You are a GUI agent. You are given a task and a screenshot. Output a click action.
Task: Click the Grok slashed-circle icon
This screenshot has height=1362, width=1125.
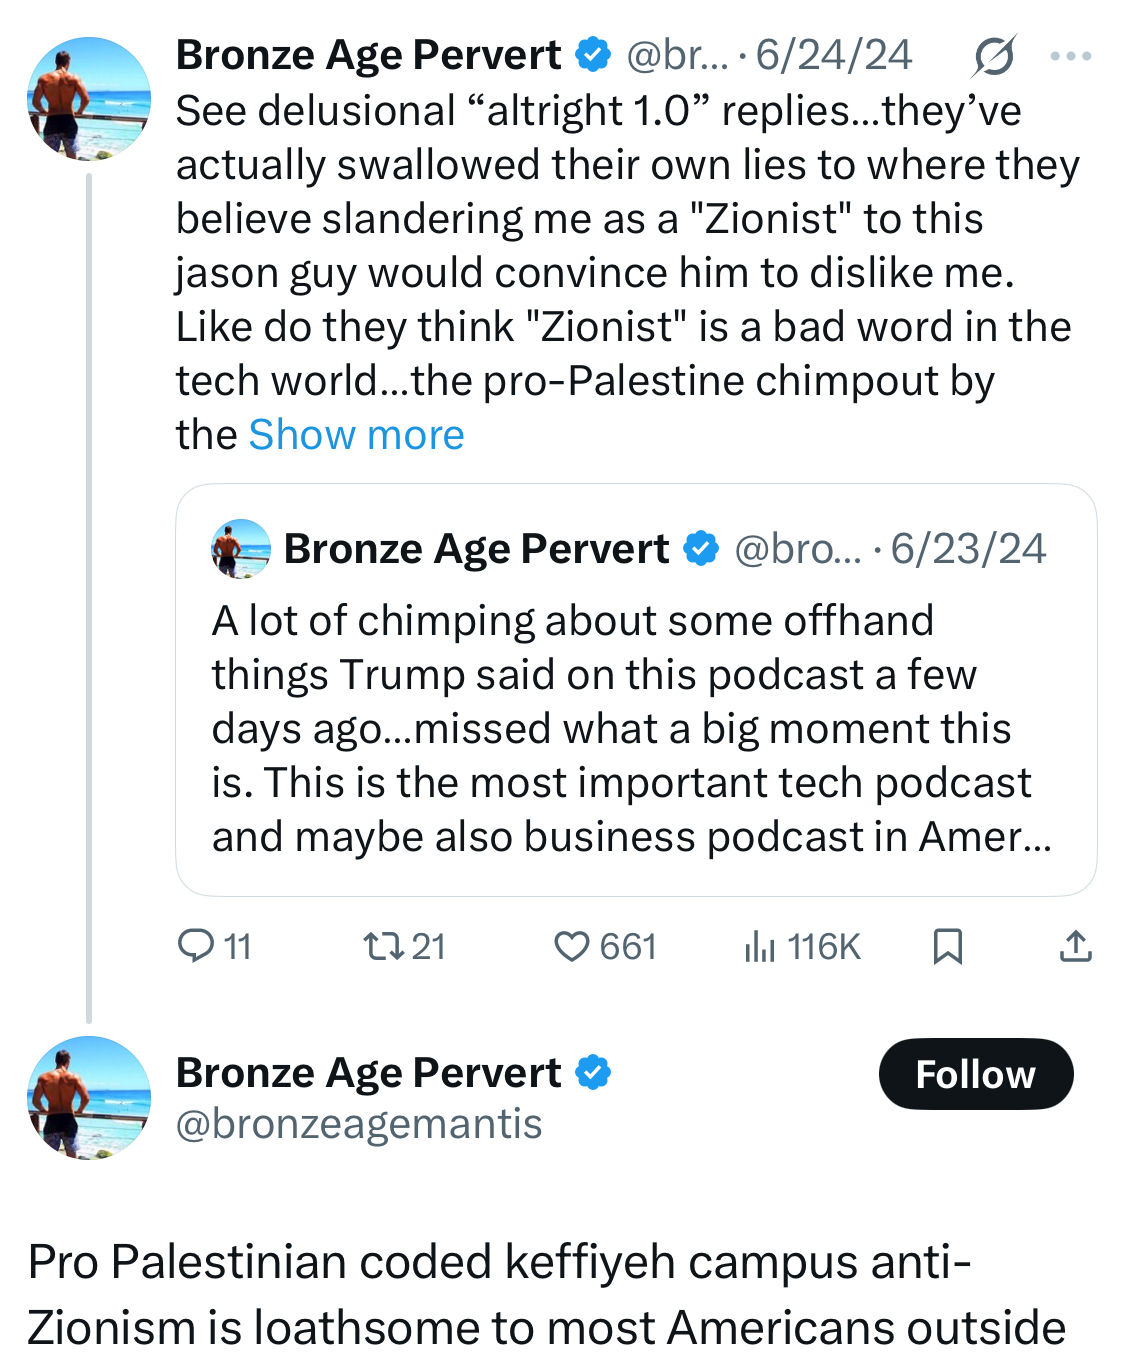pos(993,56)
